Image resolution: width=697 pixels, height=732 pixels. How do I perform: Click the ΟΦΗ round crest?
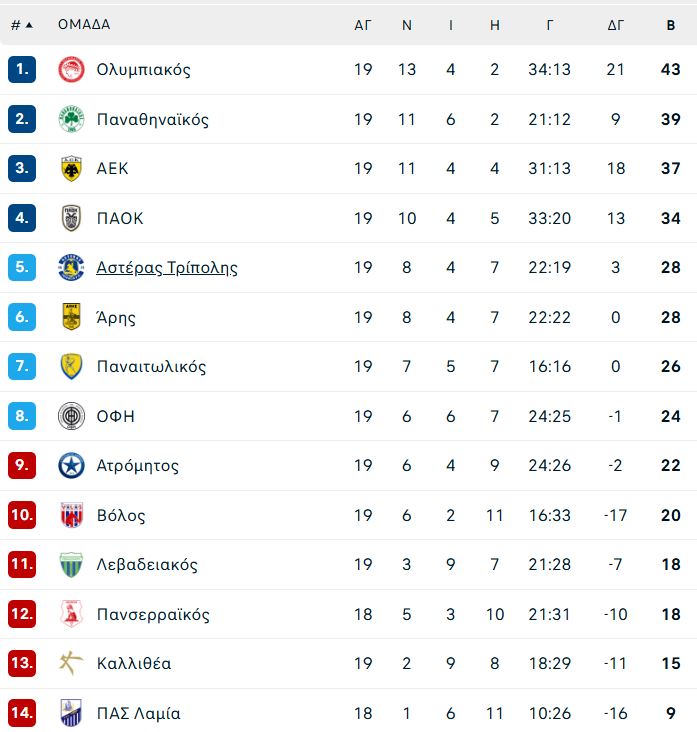[71, 415]
